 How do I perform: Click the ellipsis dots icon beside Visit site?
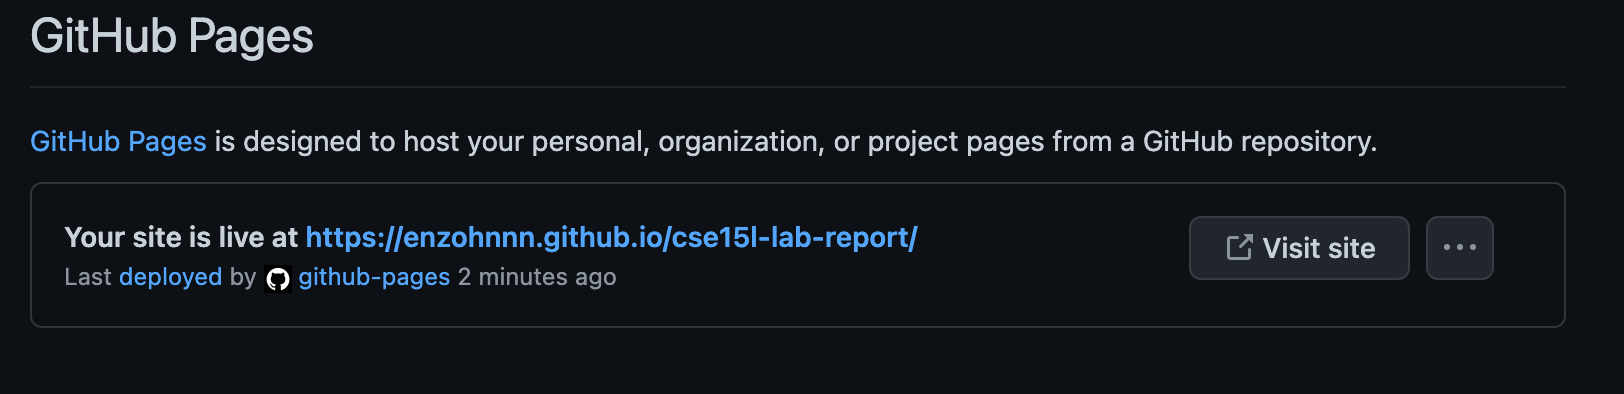tap(1459, 247)
